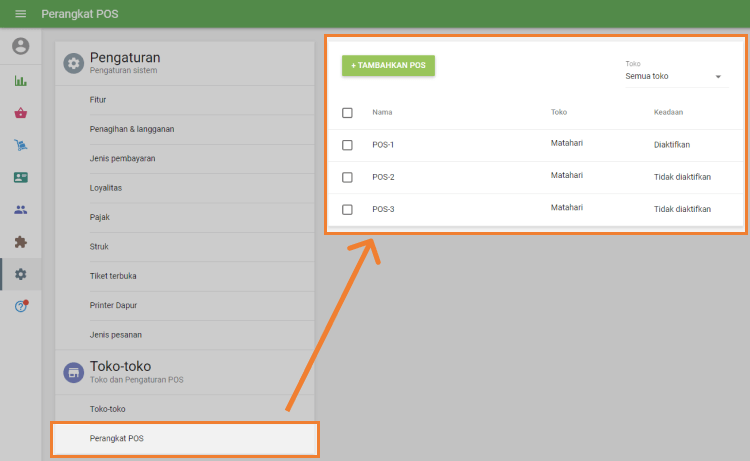750x461 pixels.
Task: Open the items shopping basket icon
Action: coord(21,113)
